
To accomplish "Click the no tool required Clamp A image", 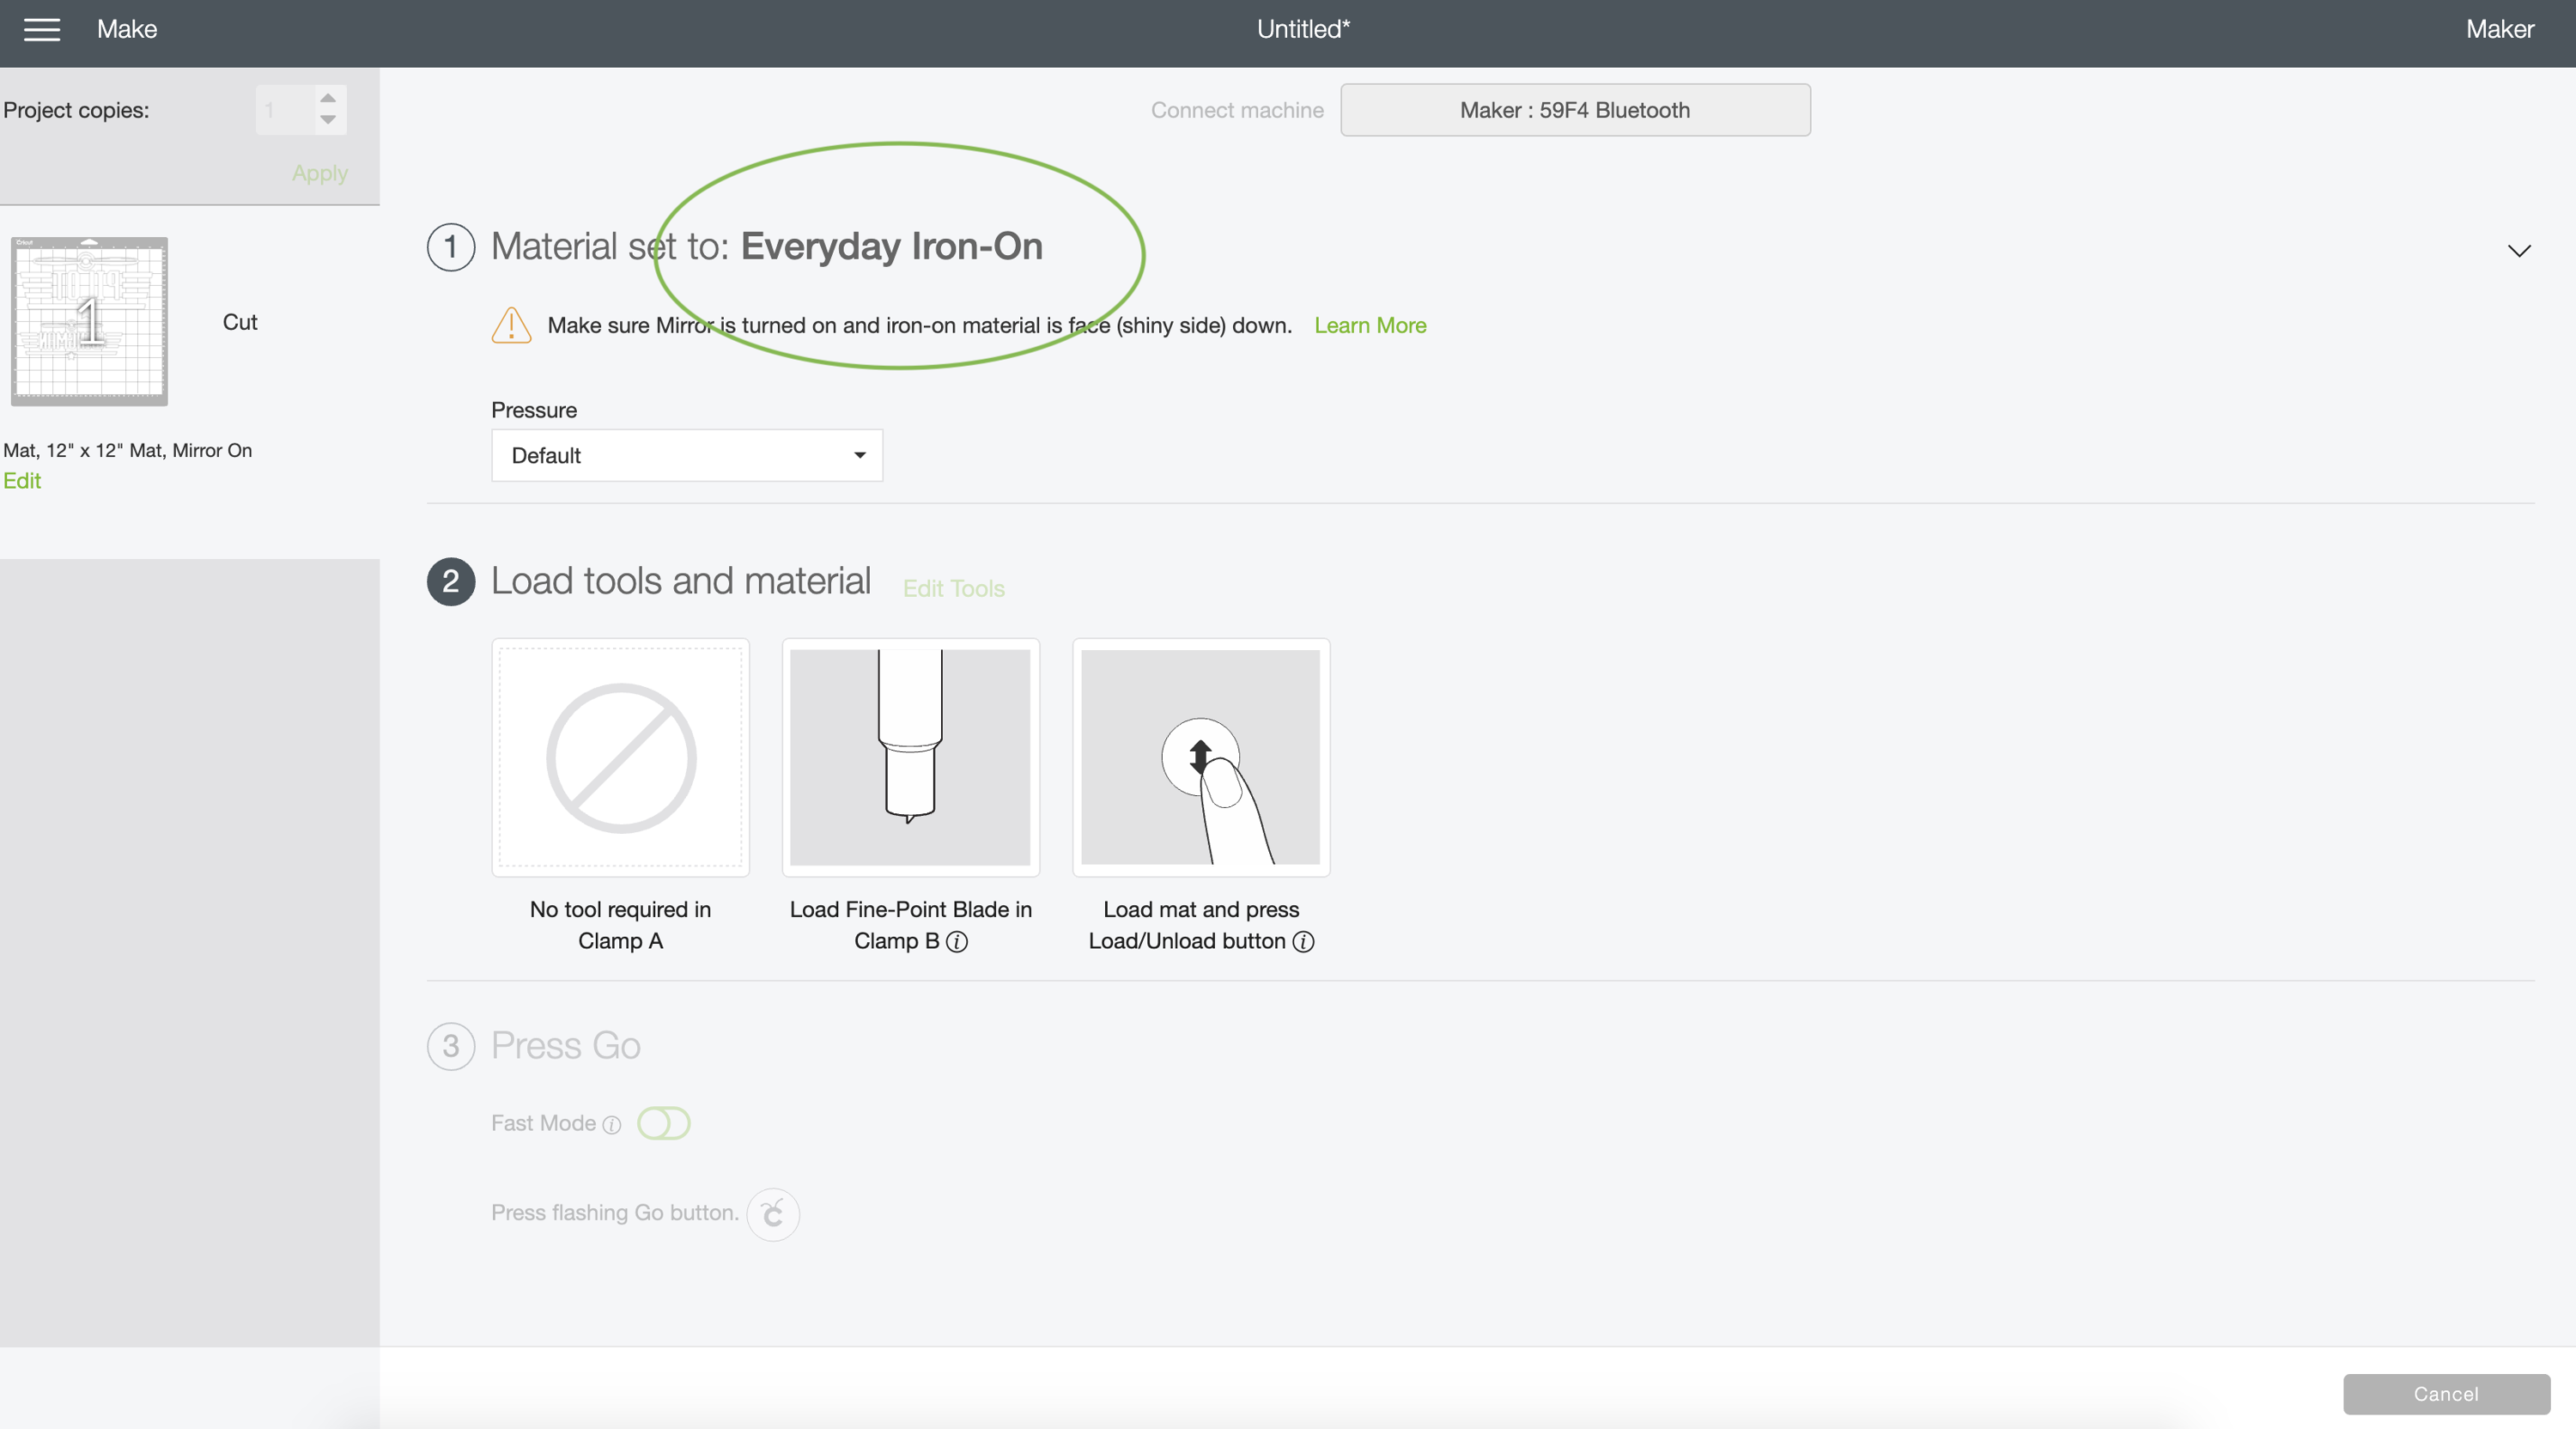I will pos(620,757).
